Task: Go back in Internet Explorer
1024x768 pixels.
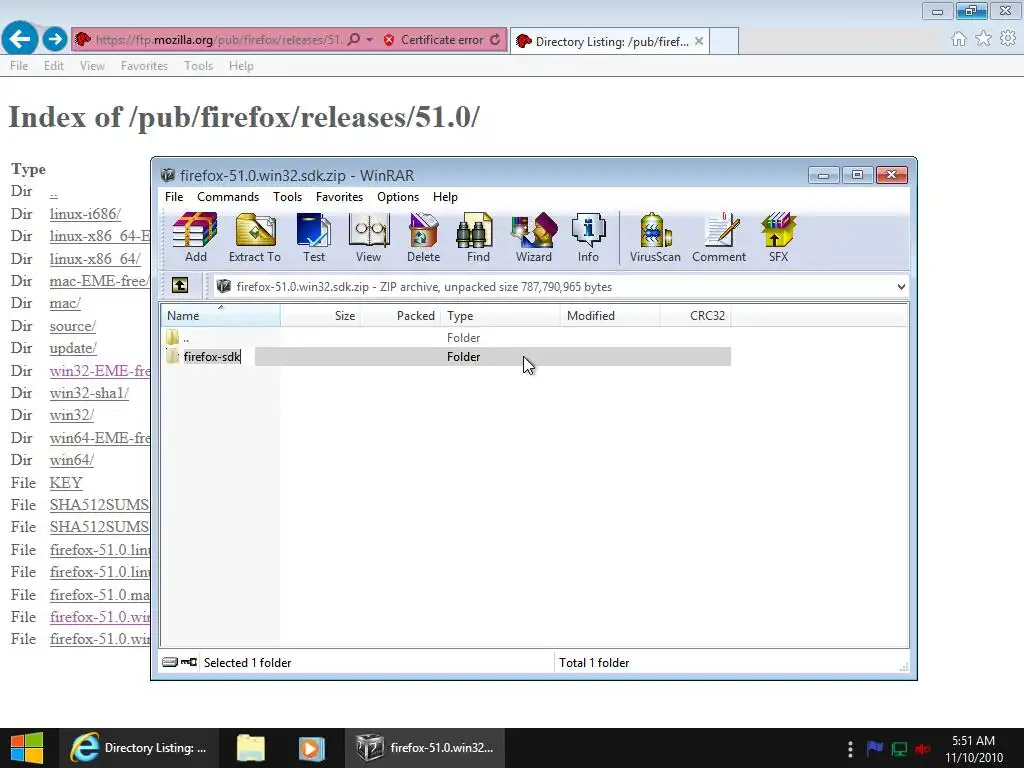Action: pyautogui.click(x=20, y=39)
